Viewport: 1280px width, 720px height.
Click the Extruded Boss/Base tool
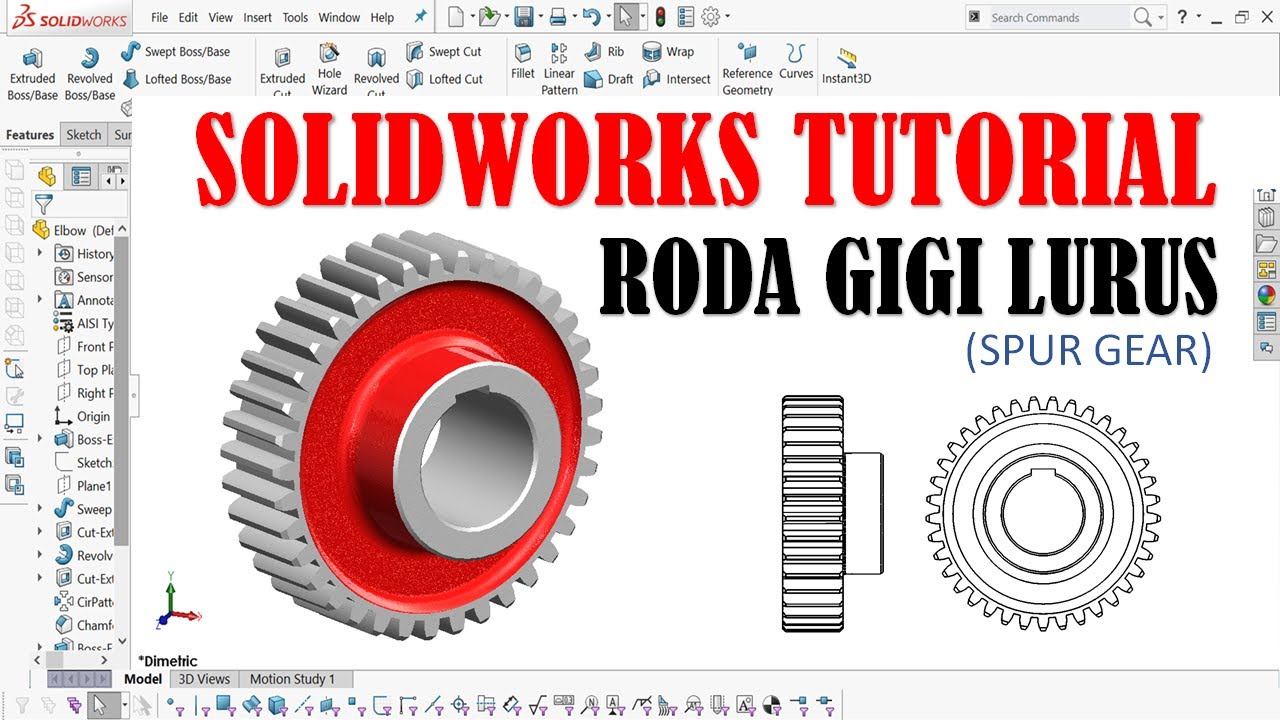pyautogui.click(x=32, y=74)
